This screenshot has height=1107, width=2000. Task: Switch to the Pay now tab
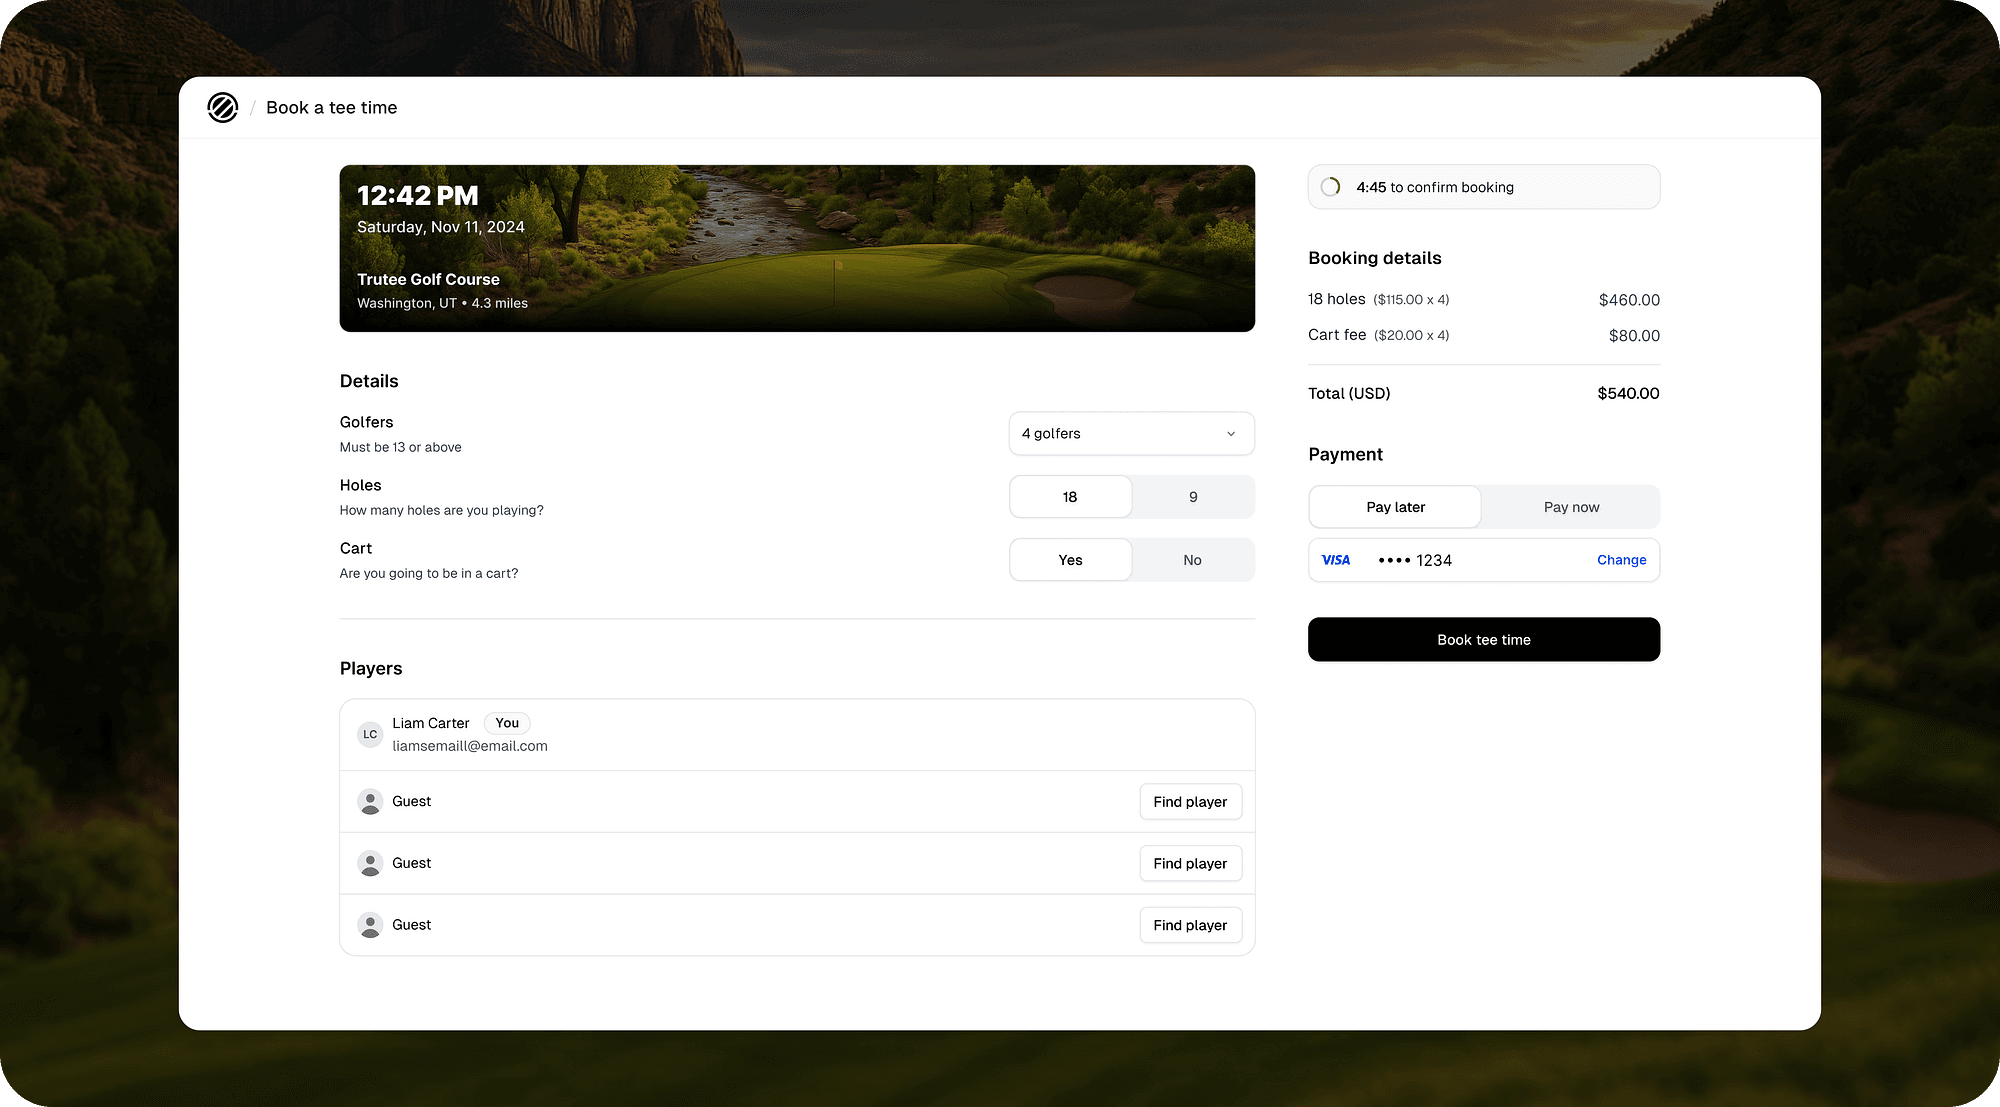(x=1571, y=507)
